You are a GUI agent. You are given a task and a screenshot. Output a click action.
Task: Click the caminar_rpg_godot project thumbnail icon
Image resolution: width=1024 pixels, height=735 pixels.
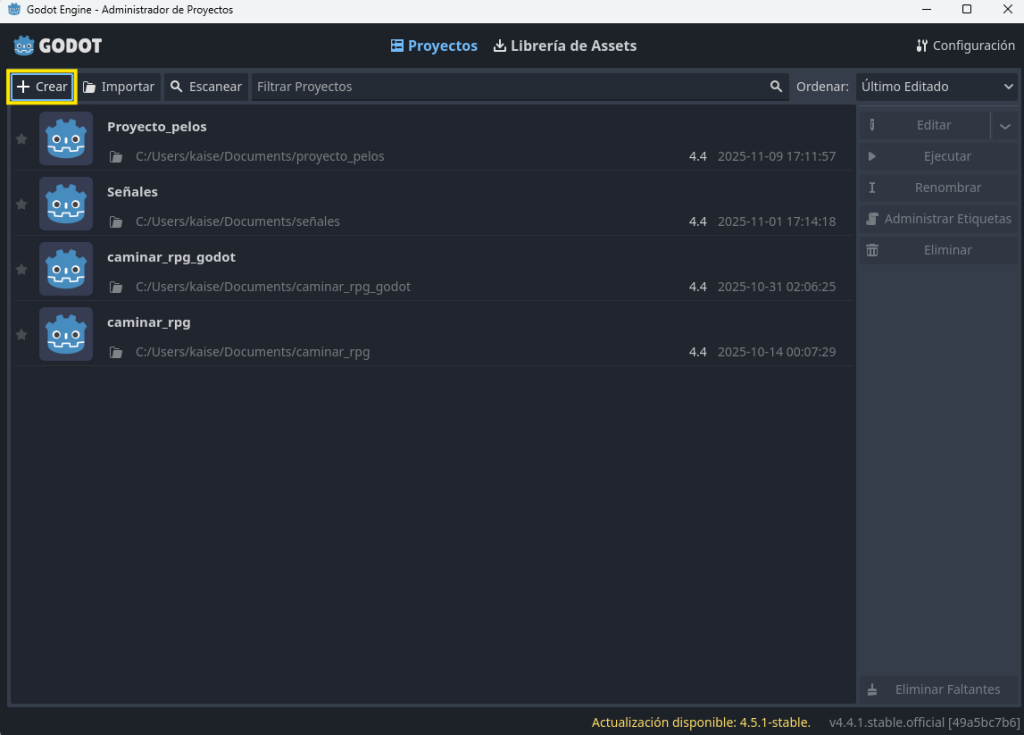(x=66, y=269)
